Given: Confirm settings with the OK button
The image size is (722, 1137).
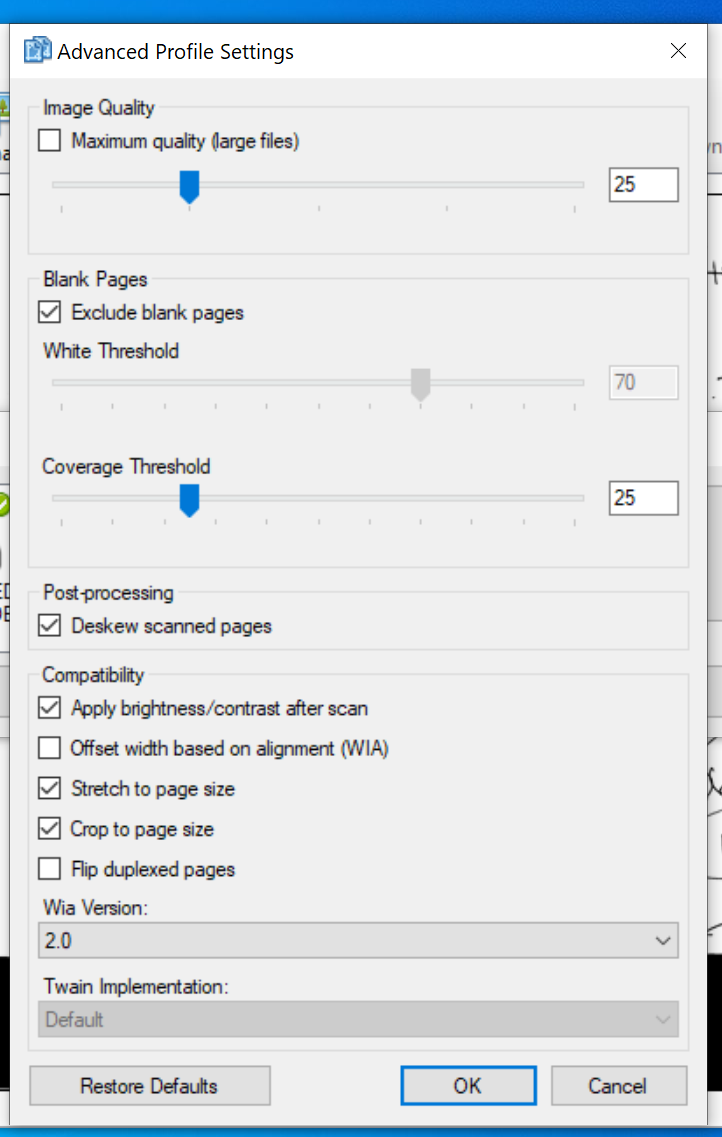Looking at the screenshot, I should (x=468, y=1085).
